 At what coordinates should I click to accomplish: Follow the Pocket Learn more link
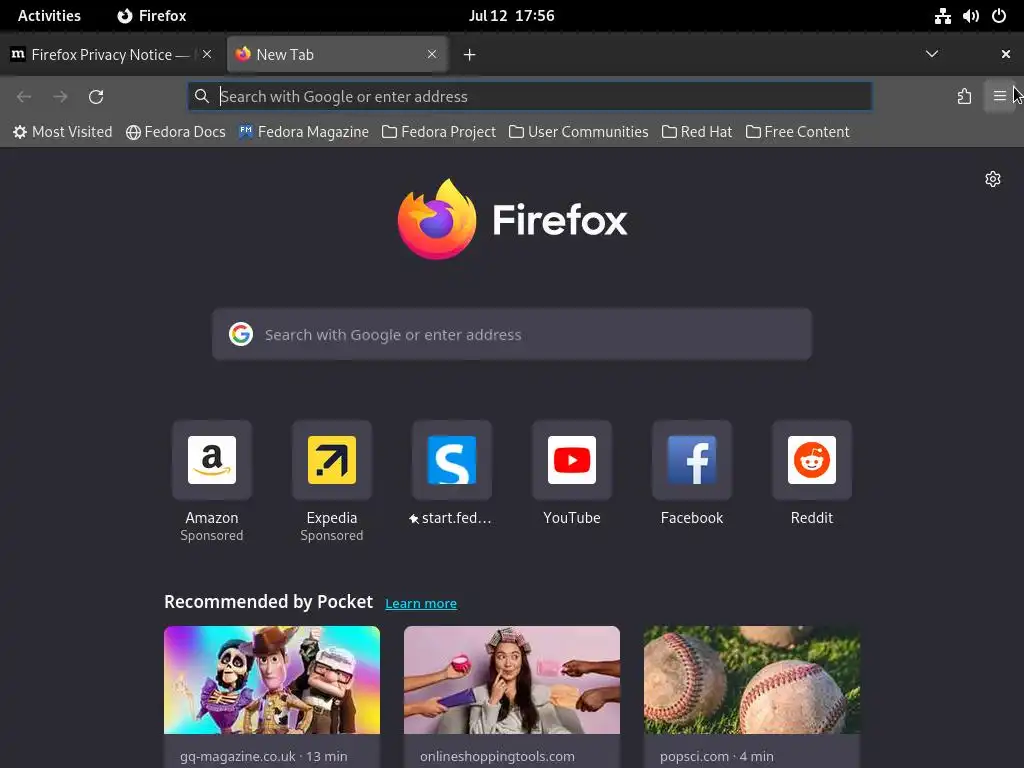(421, 603)
